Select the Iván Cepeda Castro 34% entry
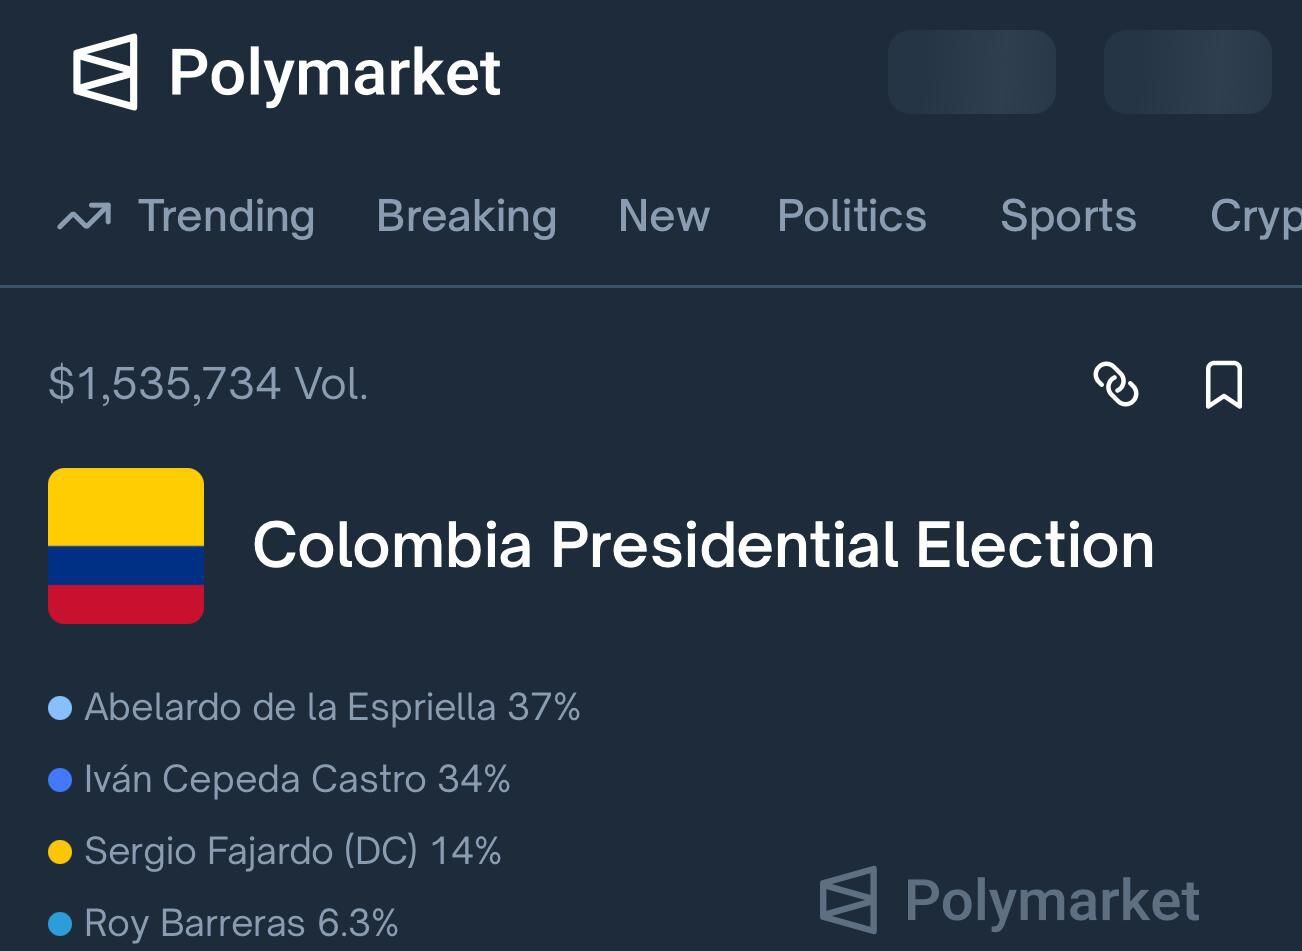Screen dimensions: 1302x951 [297, 780]
